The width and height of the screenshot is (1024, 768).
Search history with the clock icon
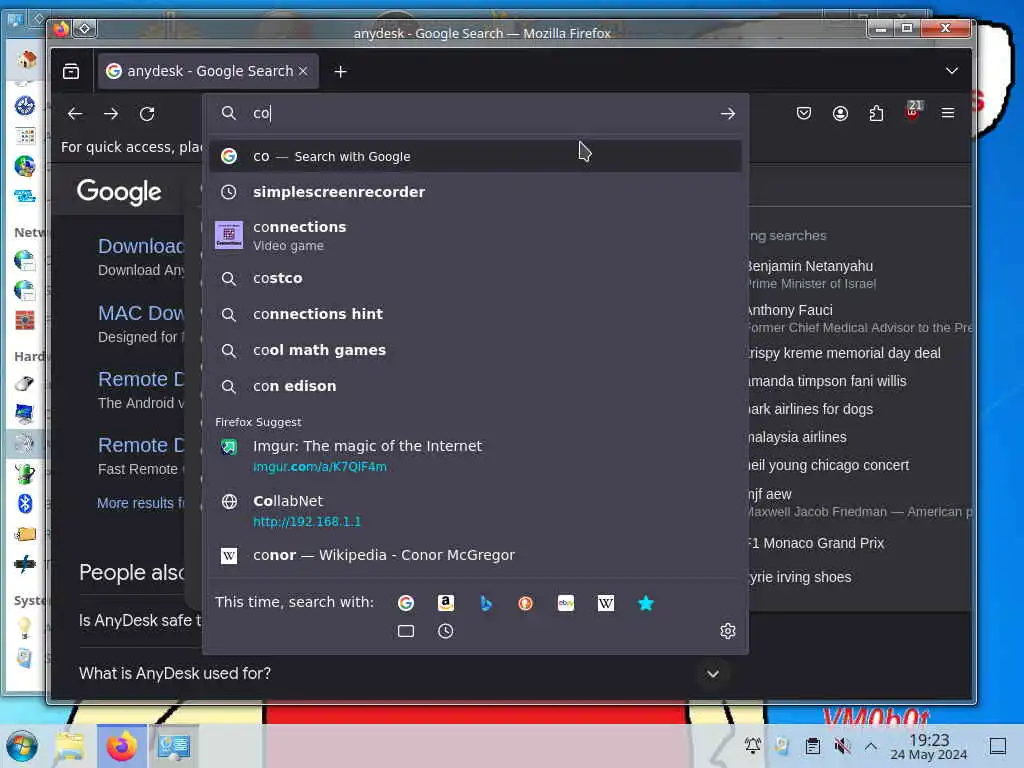445,631
